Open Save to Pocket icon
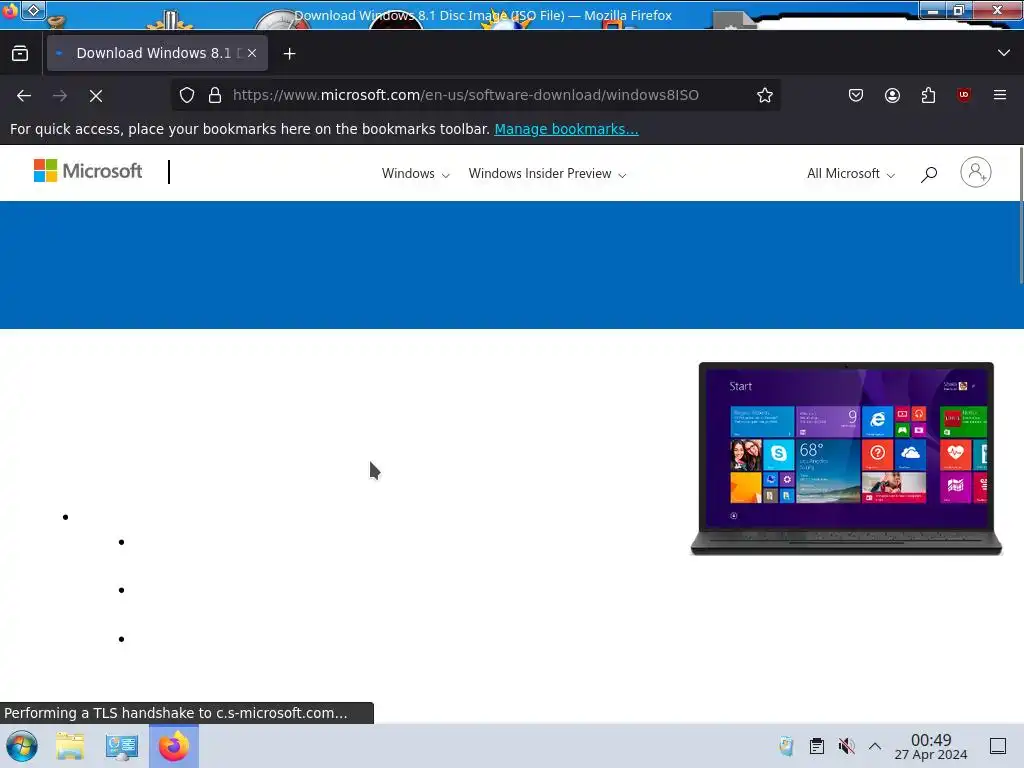Image resolution: width=1024 pixels, height=768 pixels. point(856,95)
